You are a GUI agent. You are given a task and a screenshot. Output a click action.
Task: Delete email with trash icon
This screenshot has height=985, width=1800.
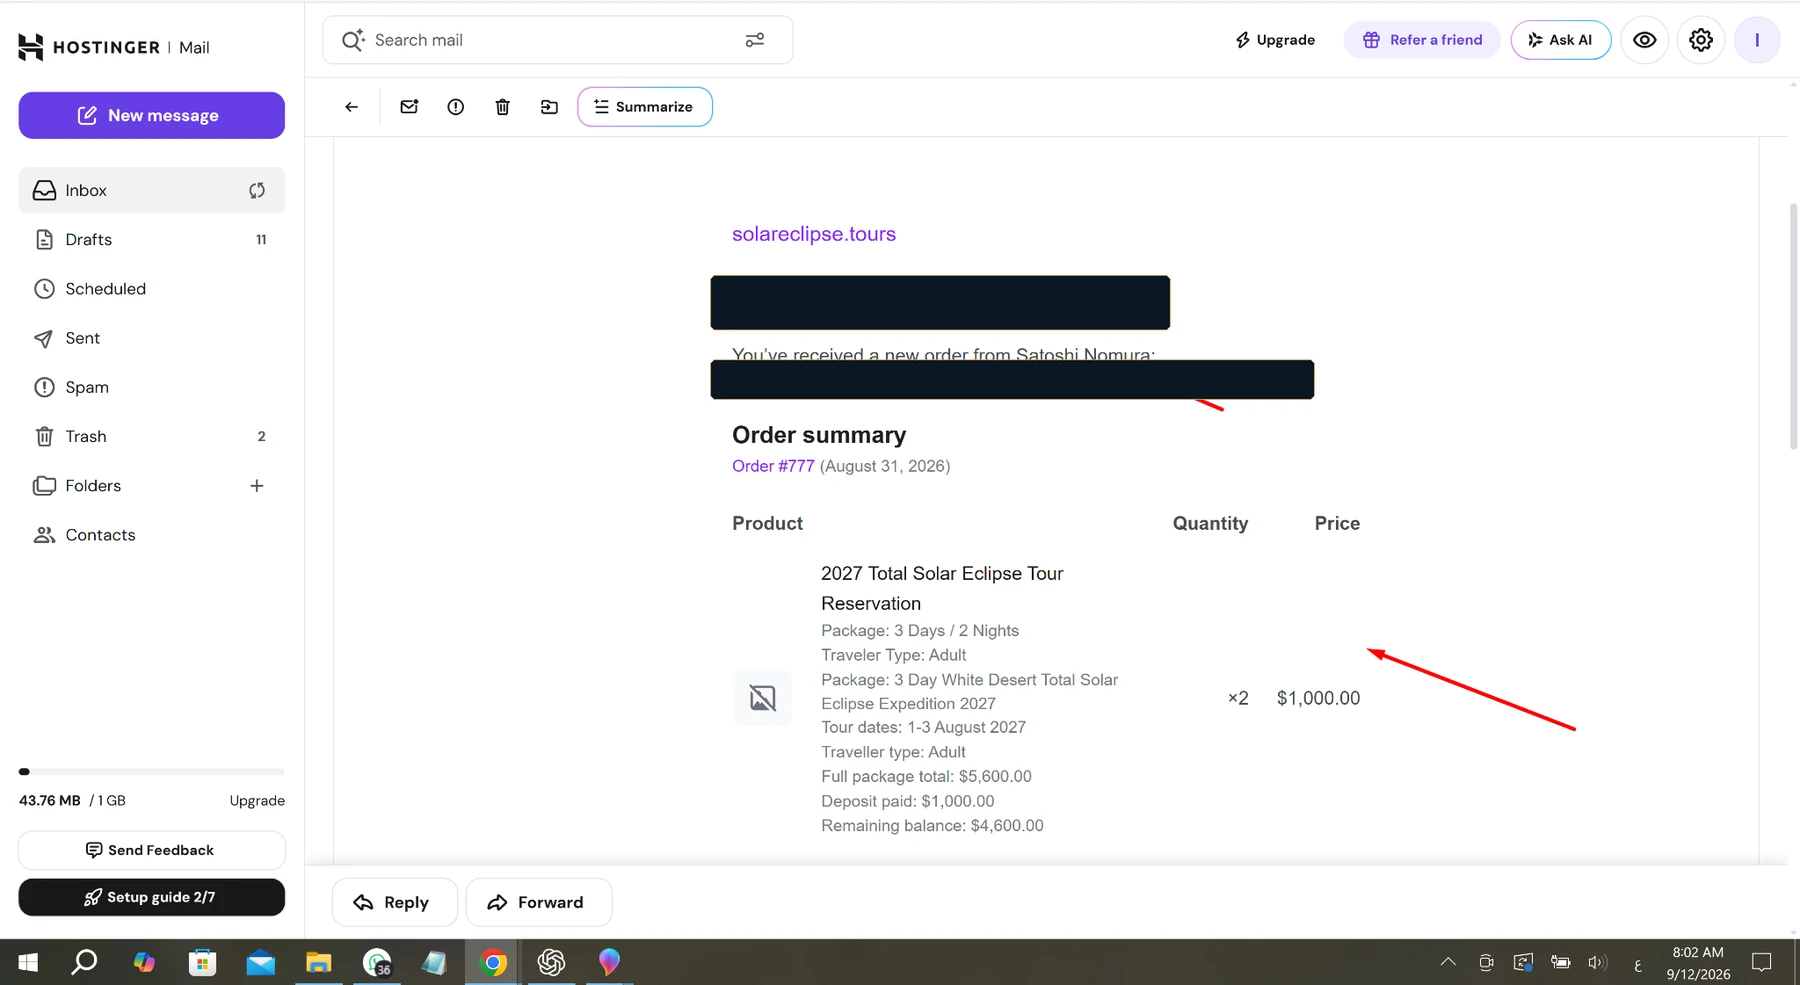point(503,107)
